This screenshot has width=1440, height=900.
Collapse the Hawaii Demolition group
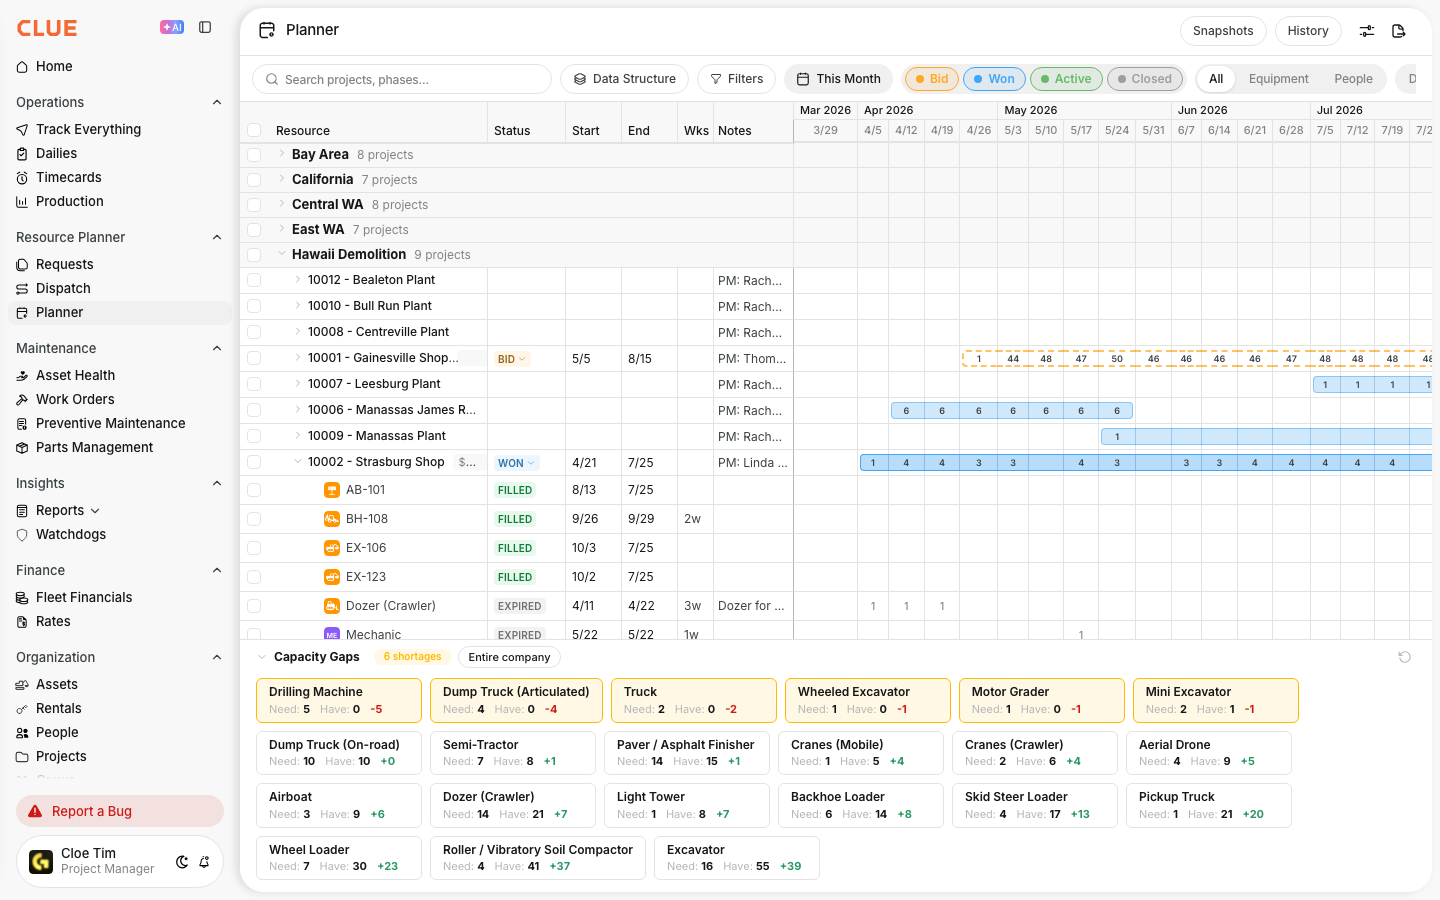[x=282, y=254]
